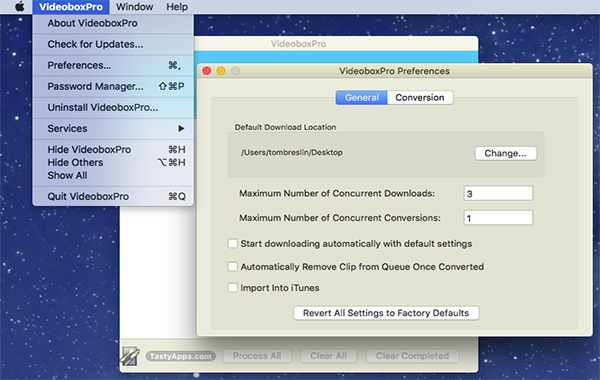Viewport: 600px width, 380px height.
Task: Select the General tab
Action: point(362,98)
